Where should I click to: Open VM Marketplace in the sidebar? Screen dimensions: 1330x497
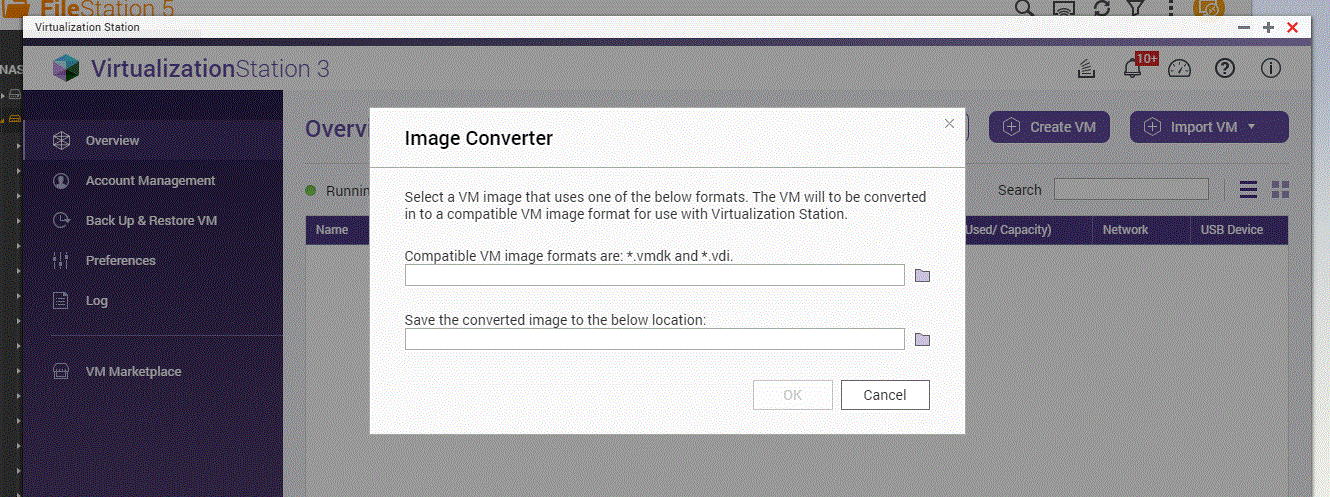(x=153, y=372)
